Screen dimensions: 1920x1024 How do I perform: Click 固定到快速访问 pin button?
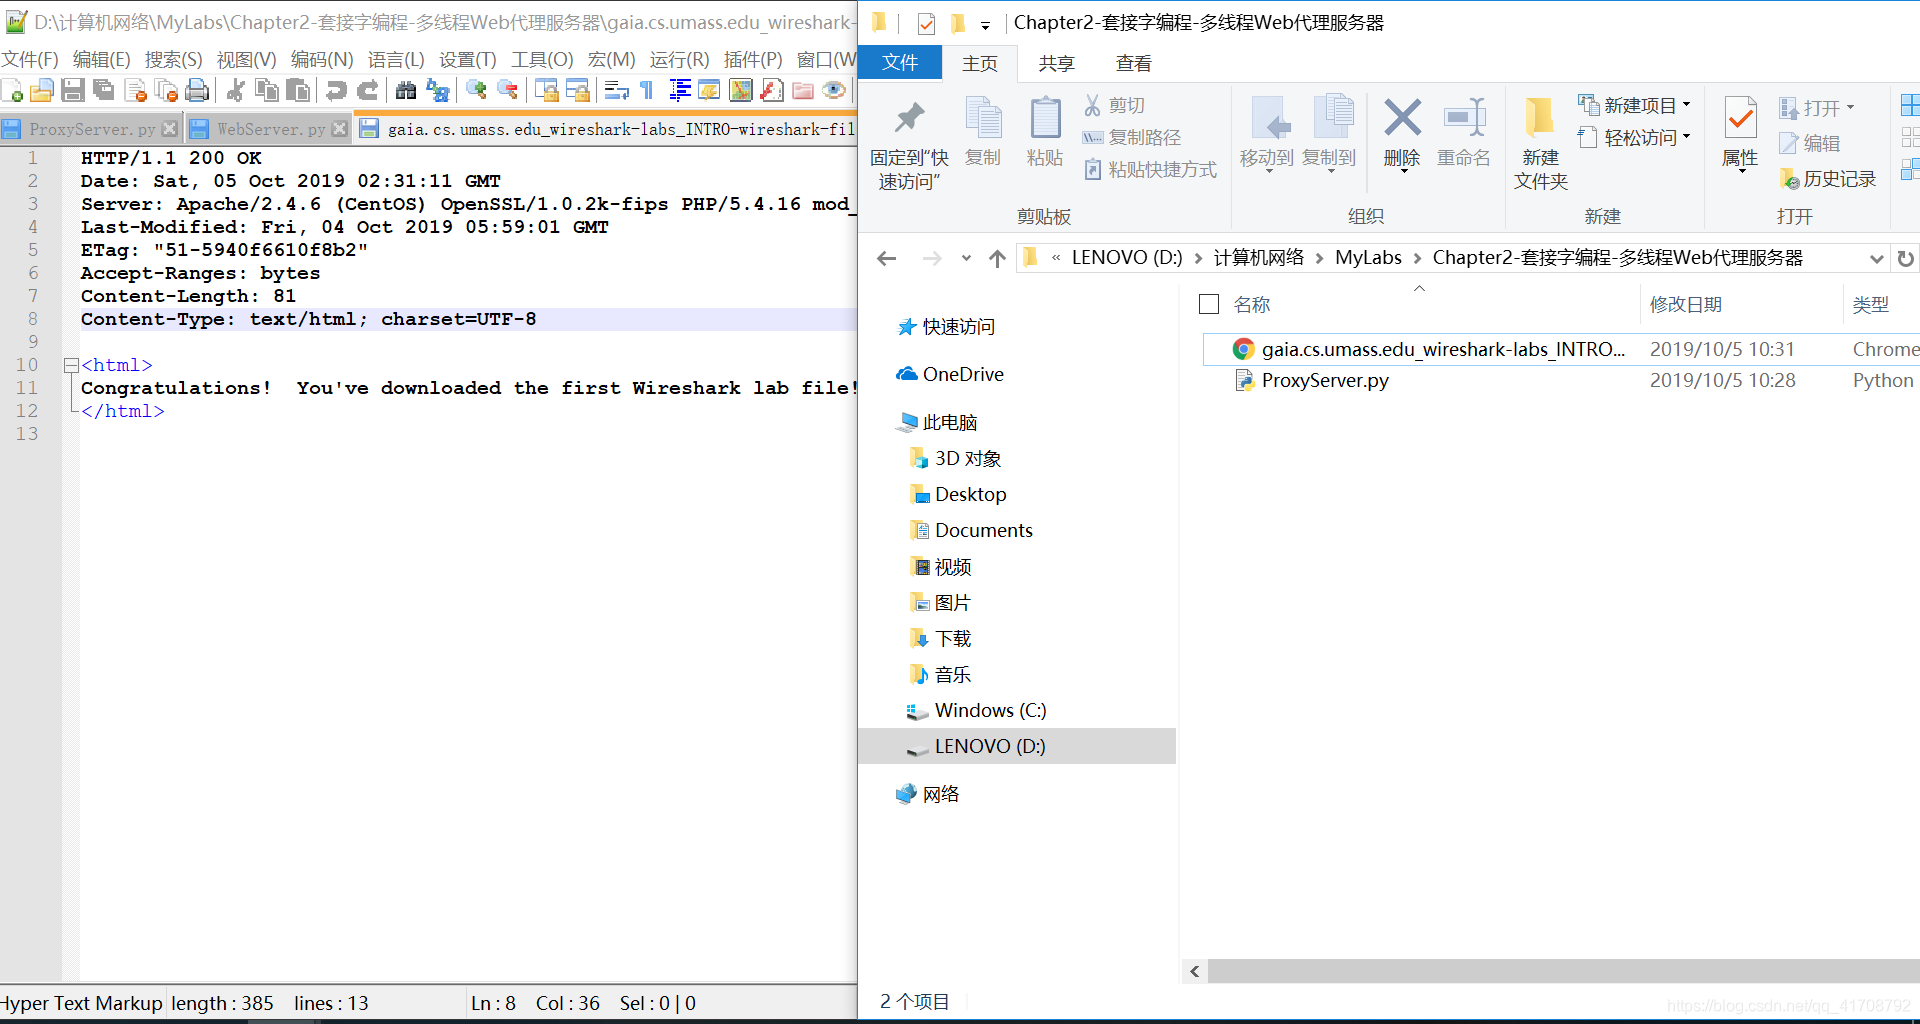tap(909, 144)
